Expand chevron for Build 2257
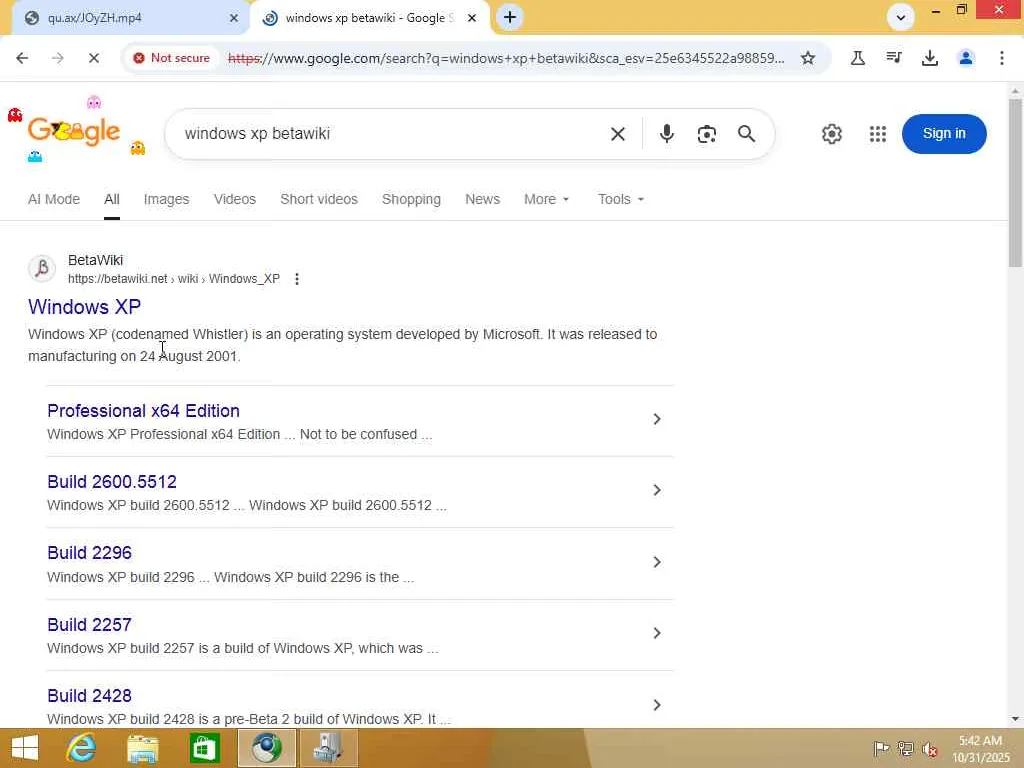Image resolution: width=1024 pixels, height=768 pixels. [x=657, y=633]
